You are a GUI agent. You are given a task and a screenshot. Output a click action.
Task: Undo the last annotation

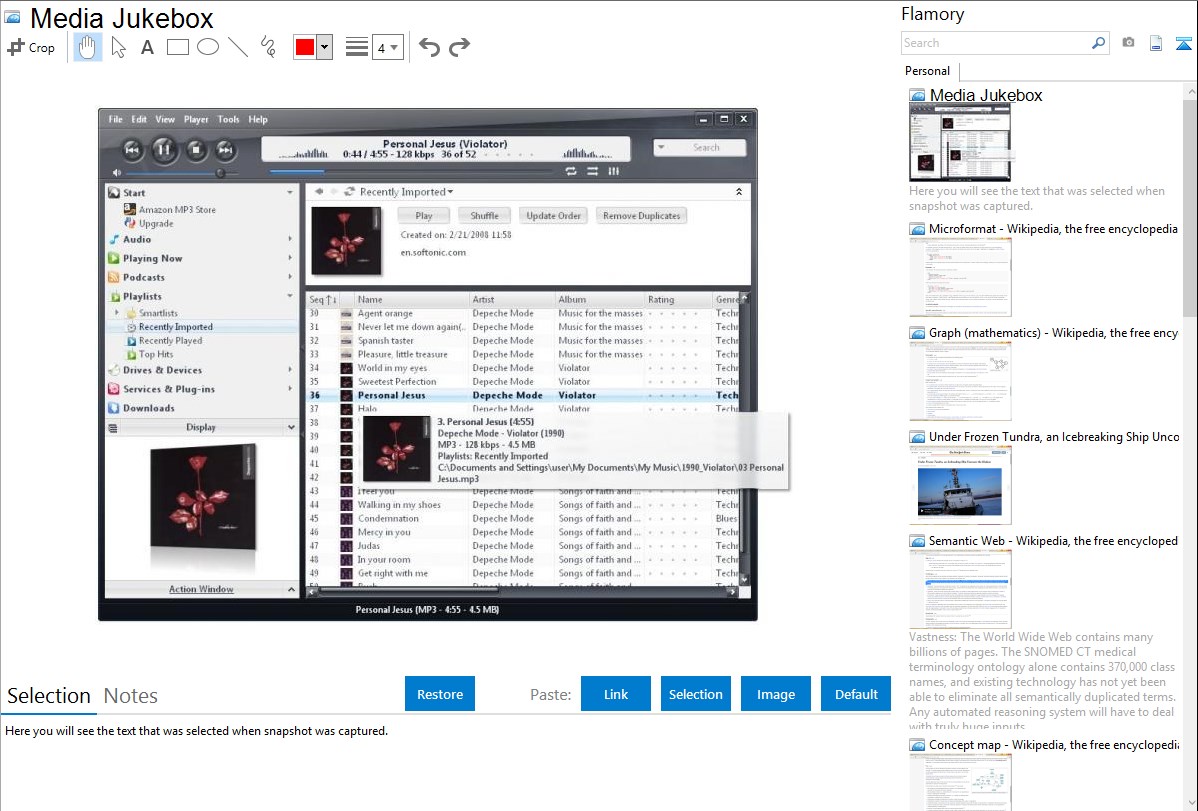click(x=429, y=47)
